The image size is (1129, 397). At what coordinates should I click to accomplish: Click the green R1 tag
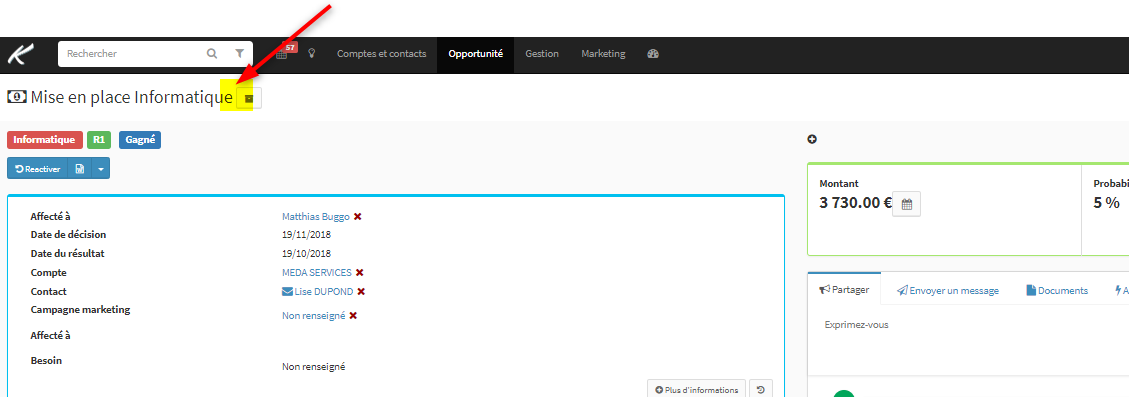point(99,140)
